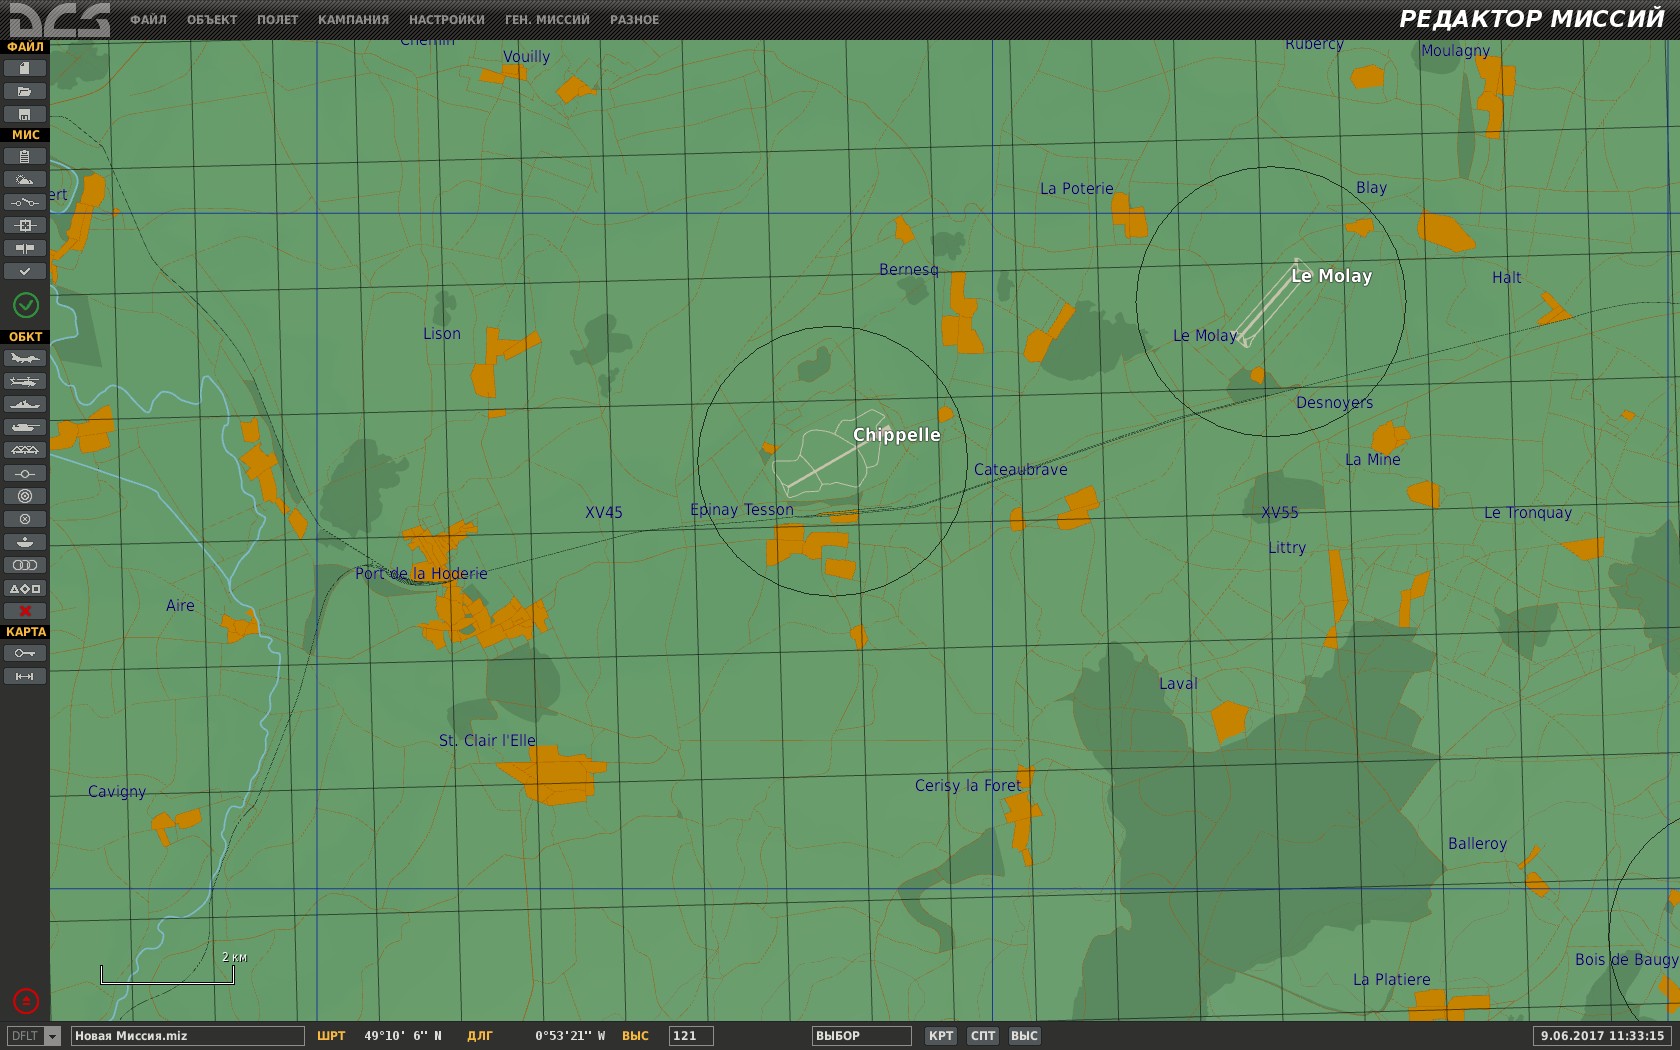Toggle the ВЫС altitude mode button
The height and width of the screenshot is (1050, 1680).
(1024, 1036)
